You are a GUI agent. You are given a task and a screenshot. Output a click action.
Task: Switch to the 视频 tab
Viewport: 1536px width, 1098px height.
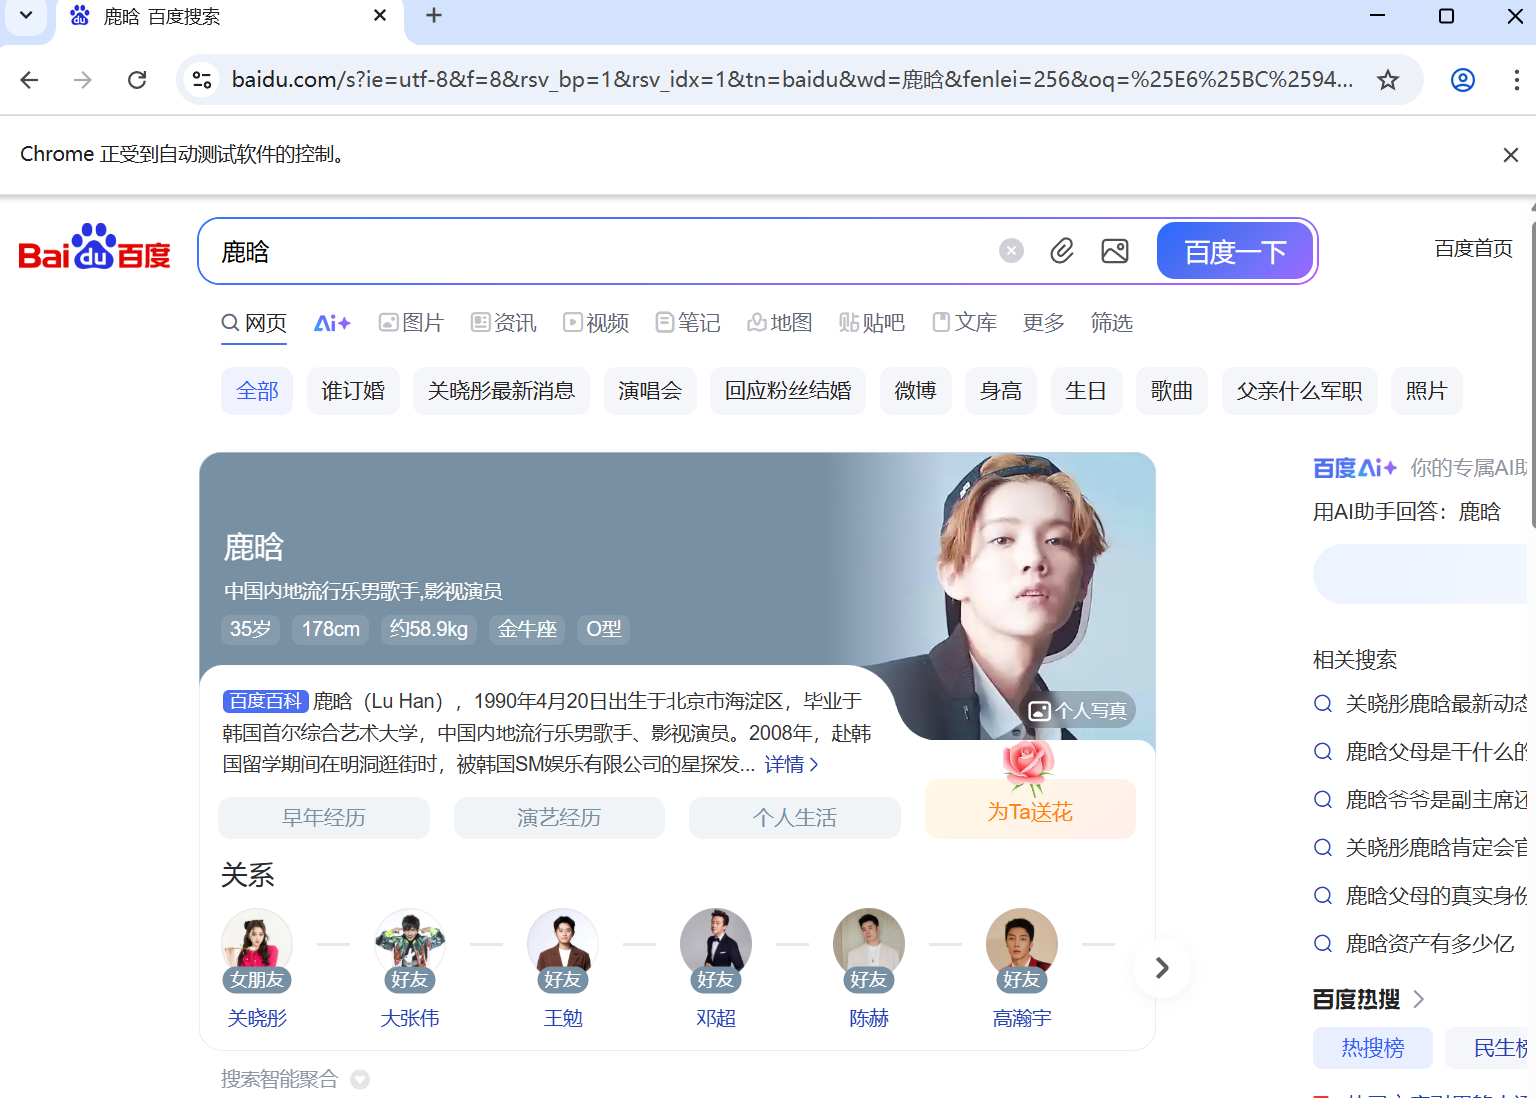(x=595, y=323)
